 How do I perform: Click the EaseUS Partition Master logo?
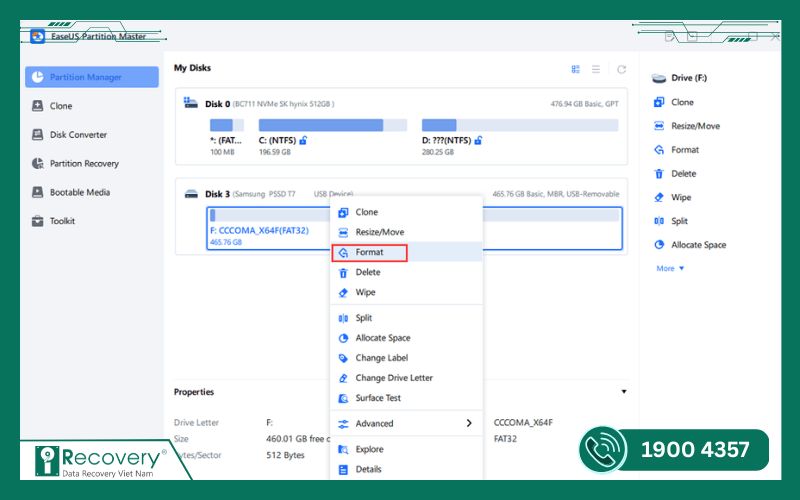click(38, 37)
